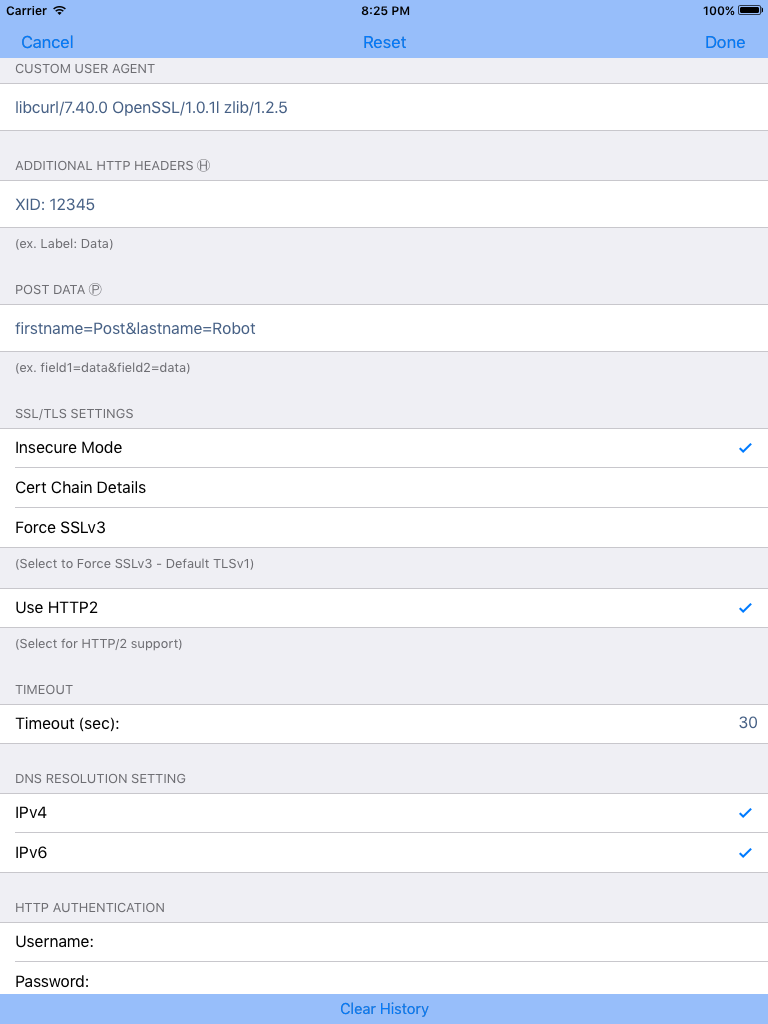This screenshot has height=1024, width=768.
Task: Uncheck the Insecure Mode checkmark
Action: [745, 448]
